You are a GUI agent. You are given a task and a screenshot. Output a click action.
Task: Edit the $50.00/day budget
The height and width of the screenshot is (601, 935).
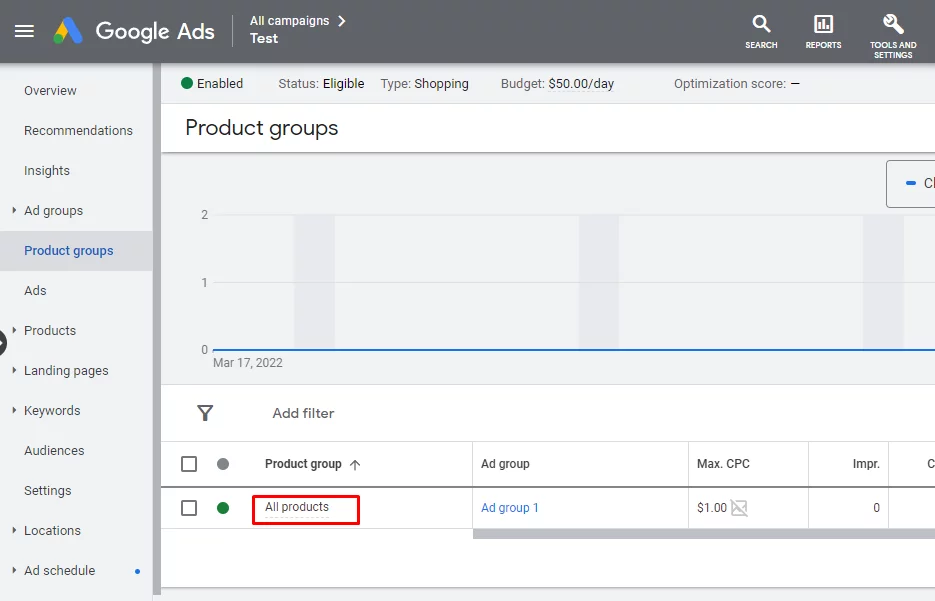pos(581,83)
